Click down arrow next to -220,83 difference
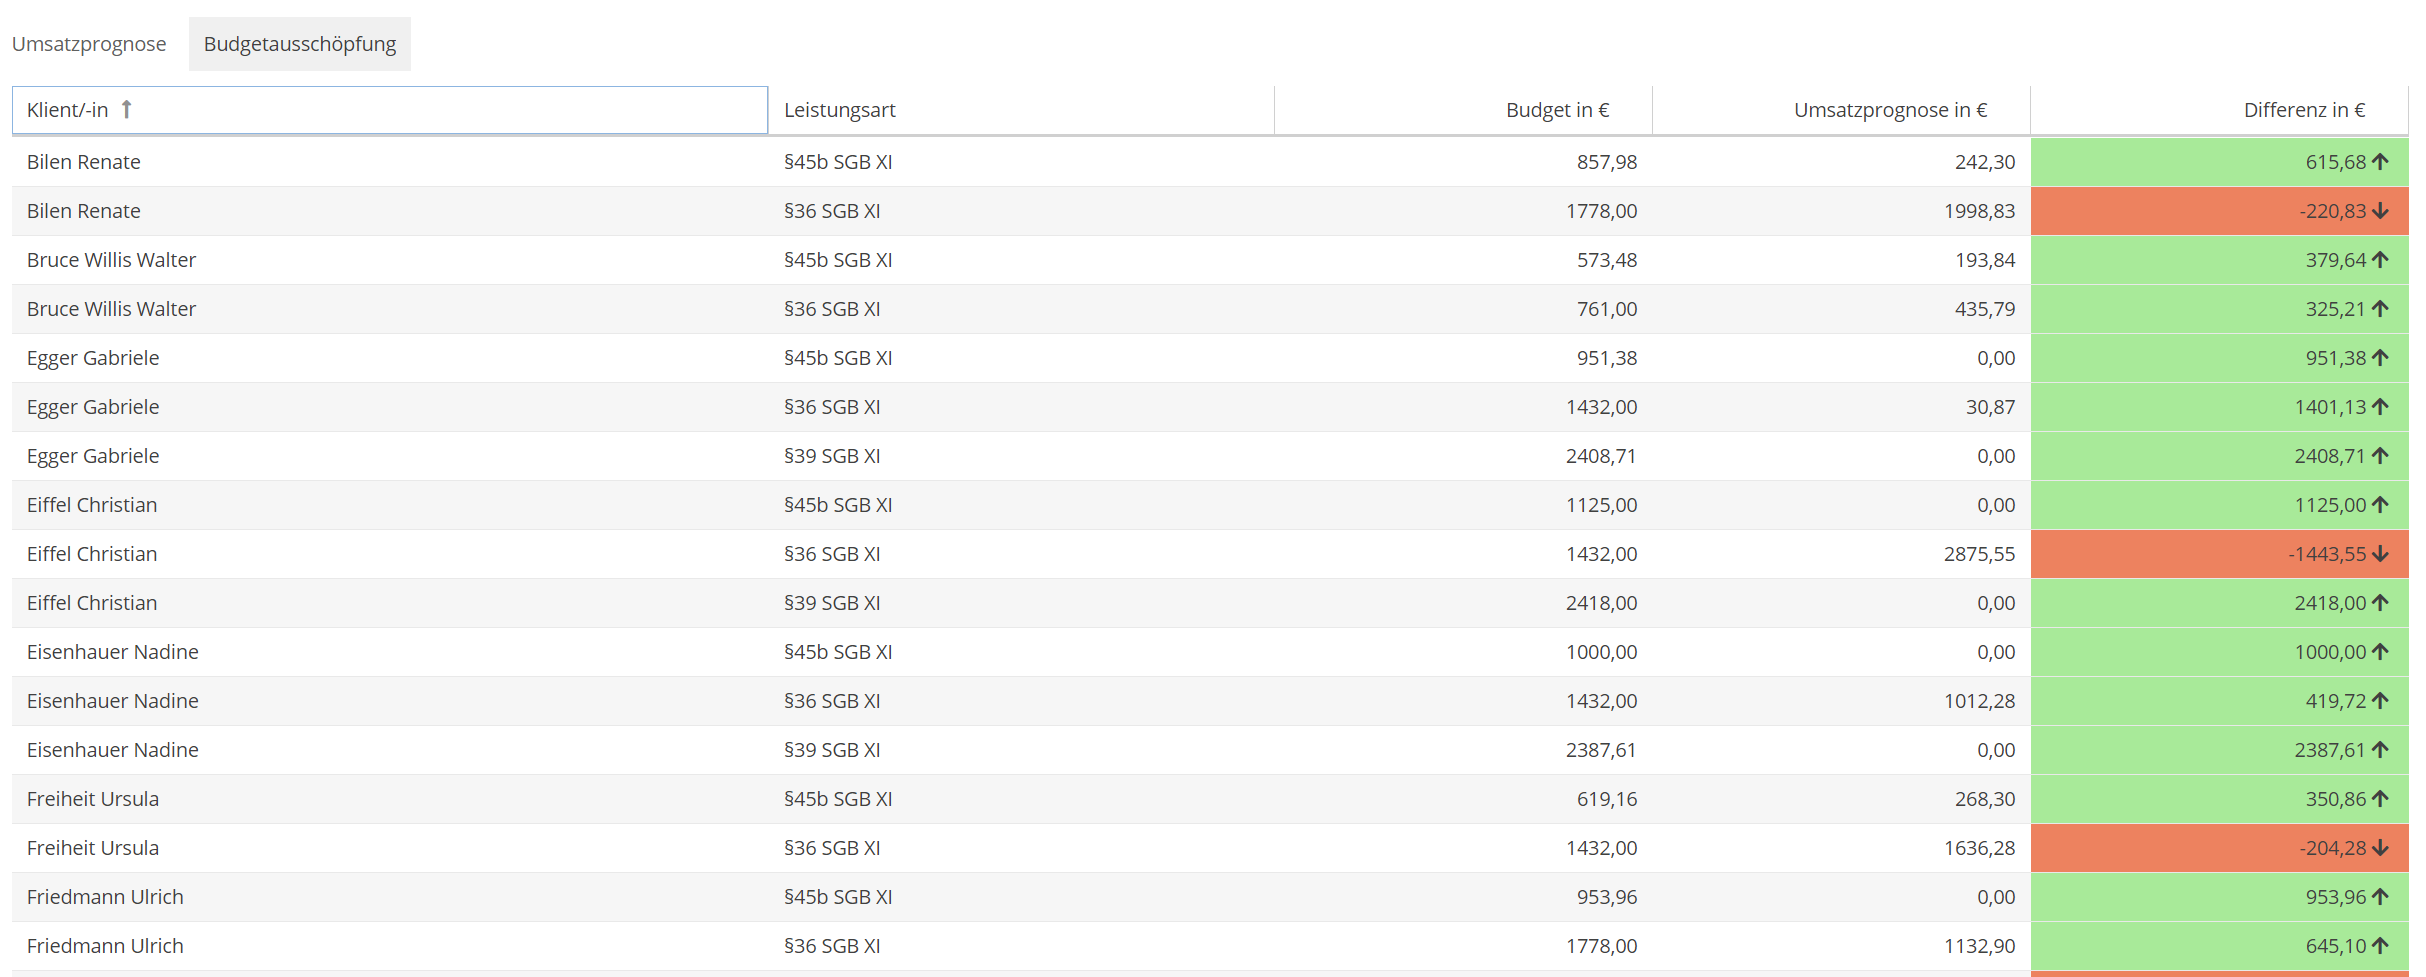This screenshot has width=2426, height=977. pos(2380,211)
